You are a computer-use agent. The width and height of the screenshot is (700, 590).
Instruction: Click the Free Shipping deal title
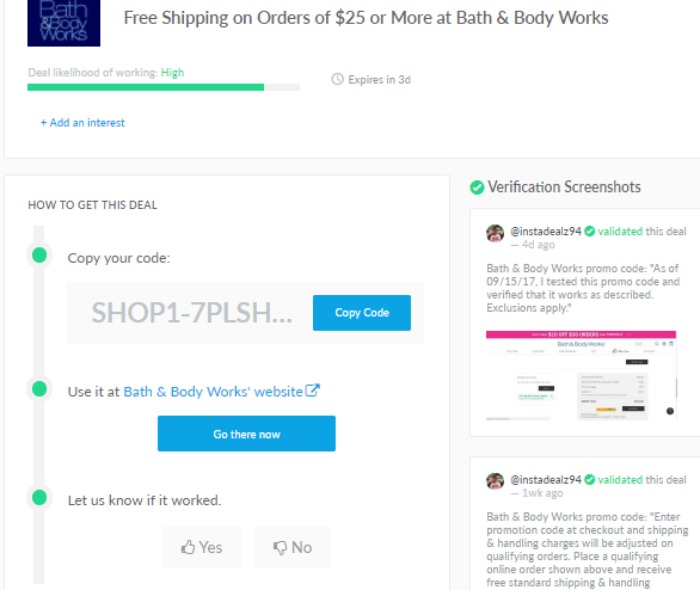[366, 18]
